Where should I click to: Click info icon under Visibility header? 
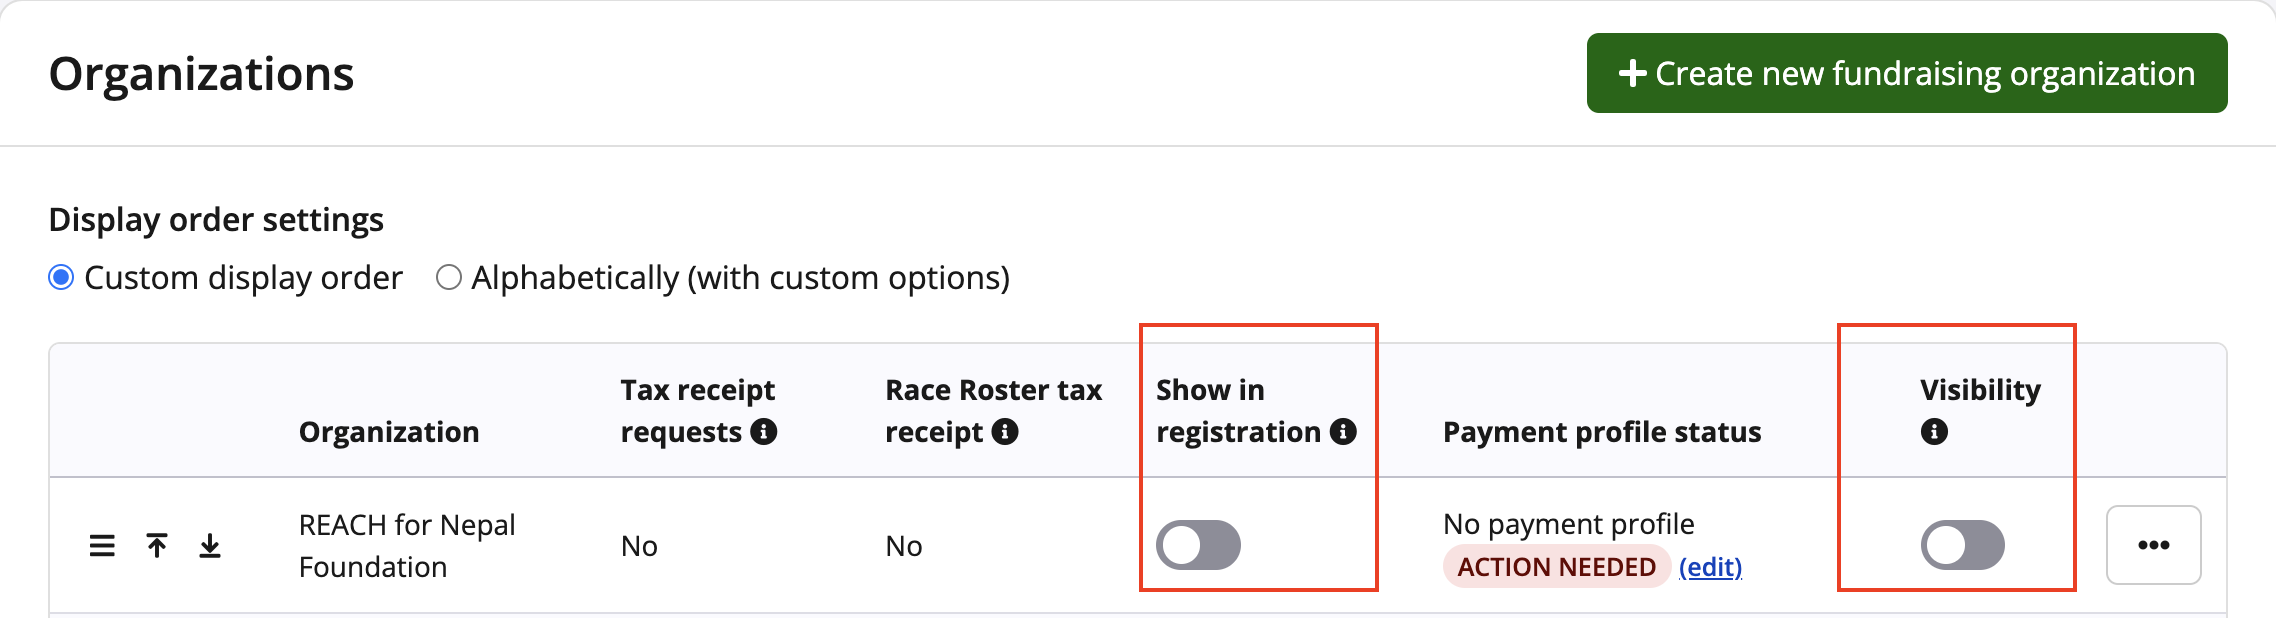point(1934,432)
